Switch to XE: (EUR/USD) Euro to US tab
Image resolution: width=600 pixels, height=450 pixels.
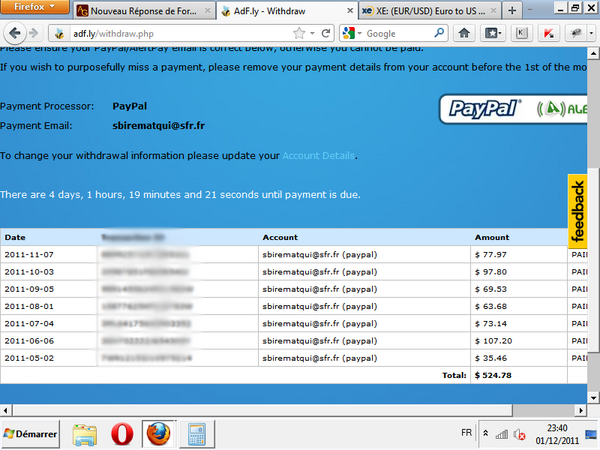click(x=430, y=11)
